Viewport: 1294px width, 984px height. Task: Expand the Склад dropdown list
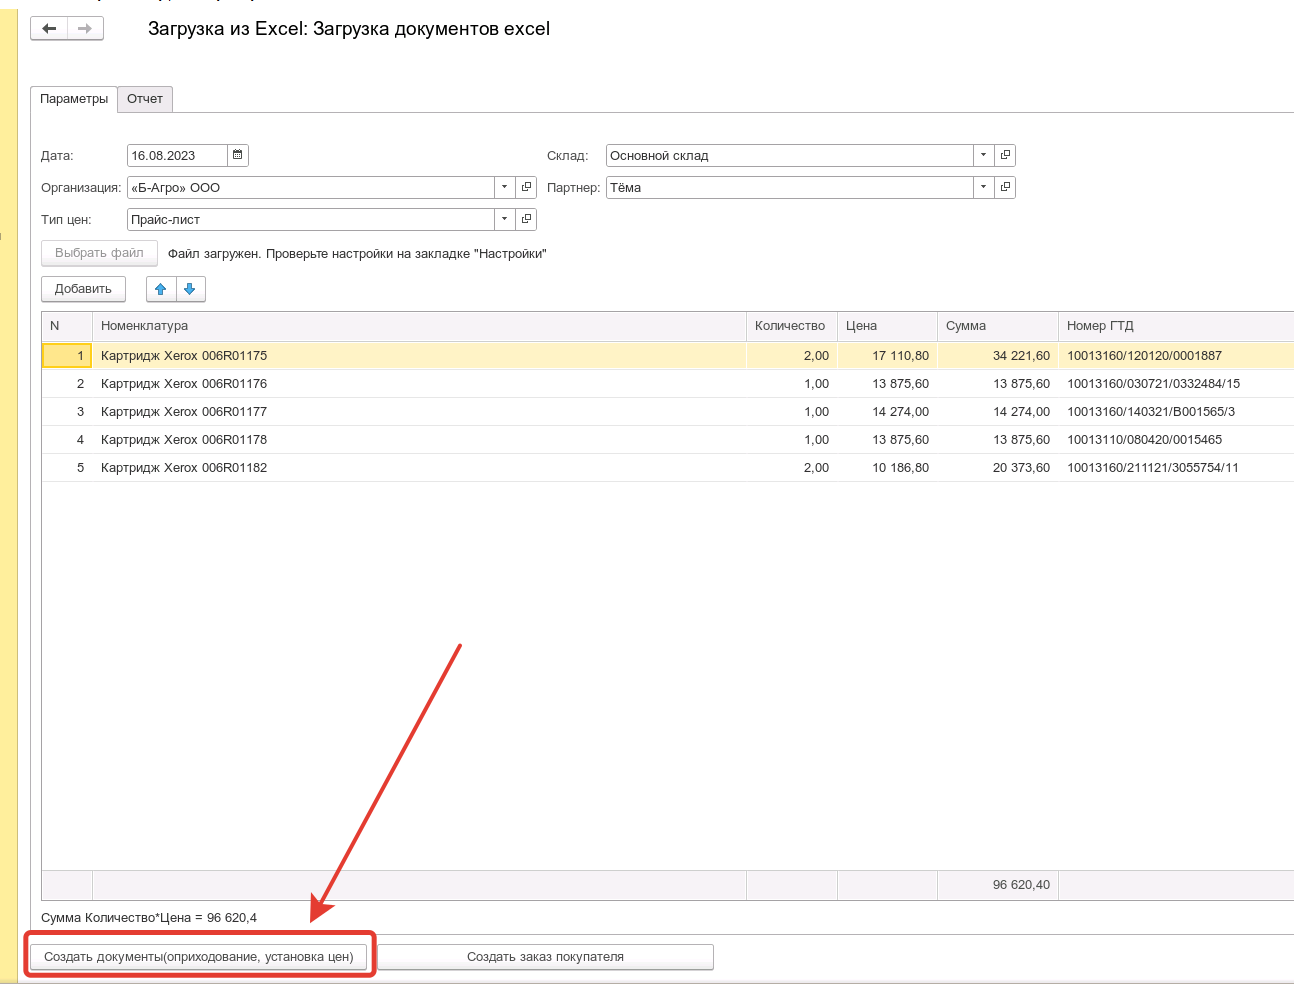click(x=983, y=155)
